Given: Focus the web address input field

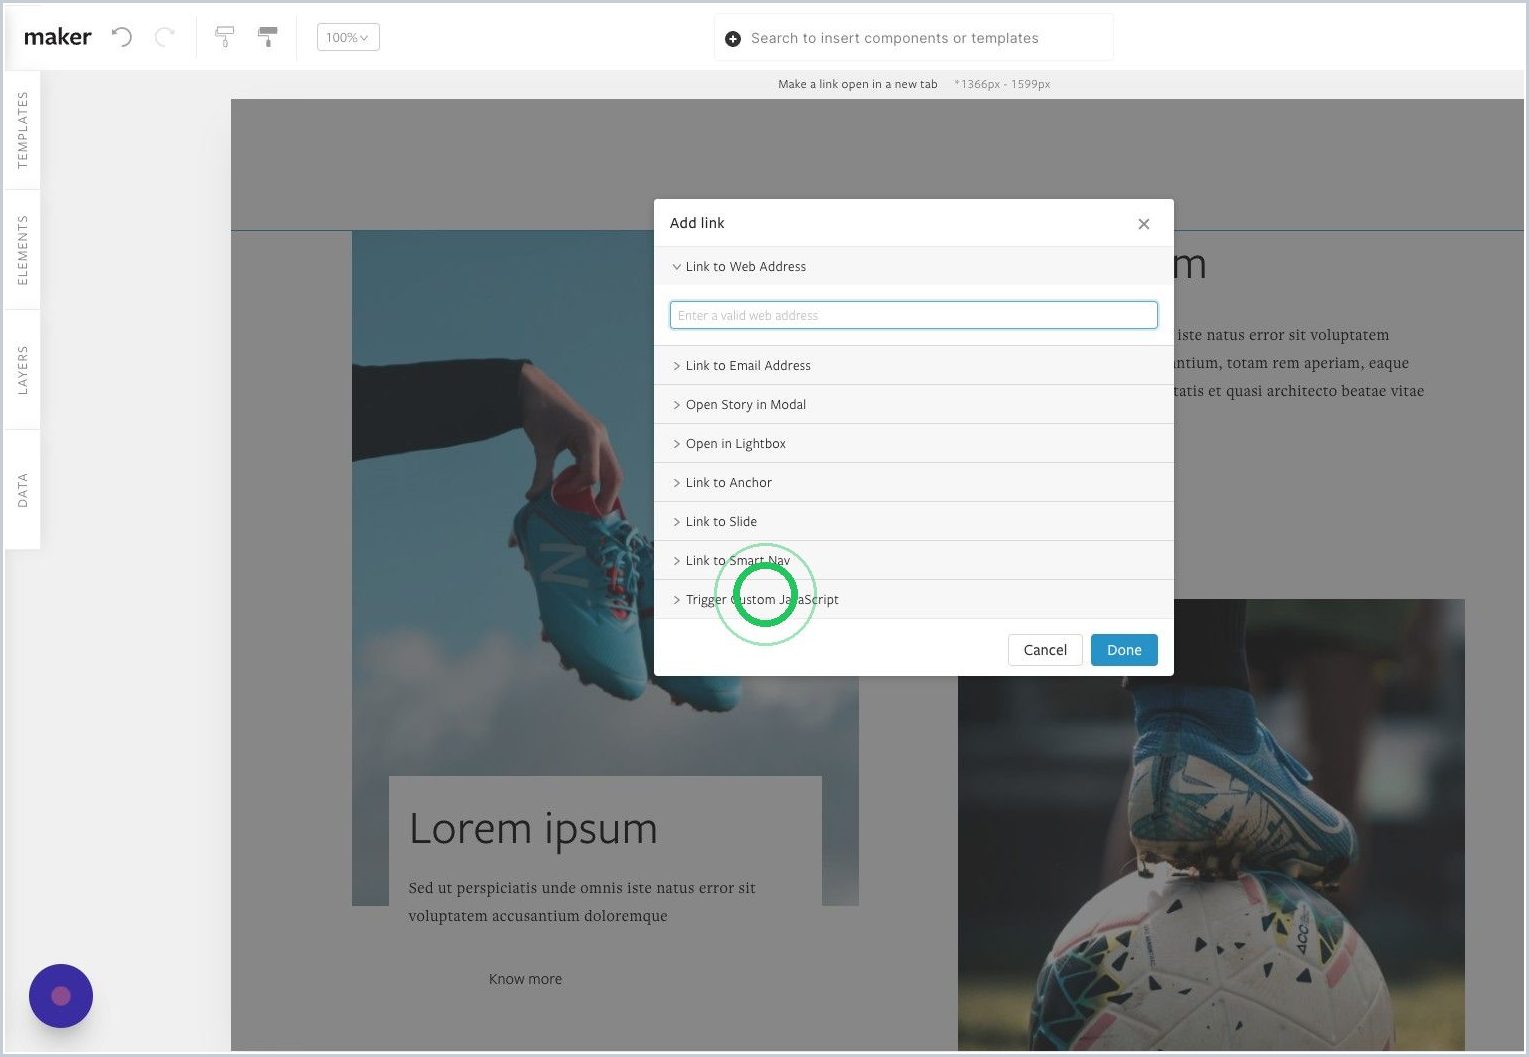Looking at the screenshot, I should coord(913,315).
